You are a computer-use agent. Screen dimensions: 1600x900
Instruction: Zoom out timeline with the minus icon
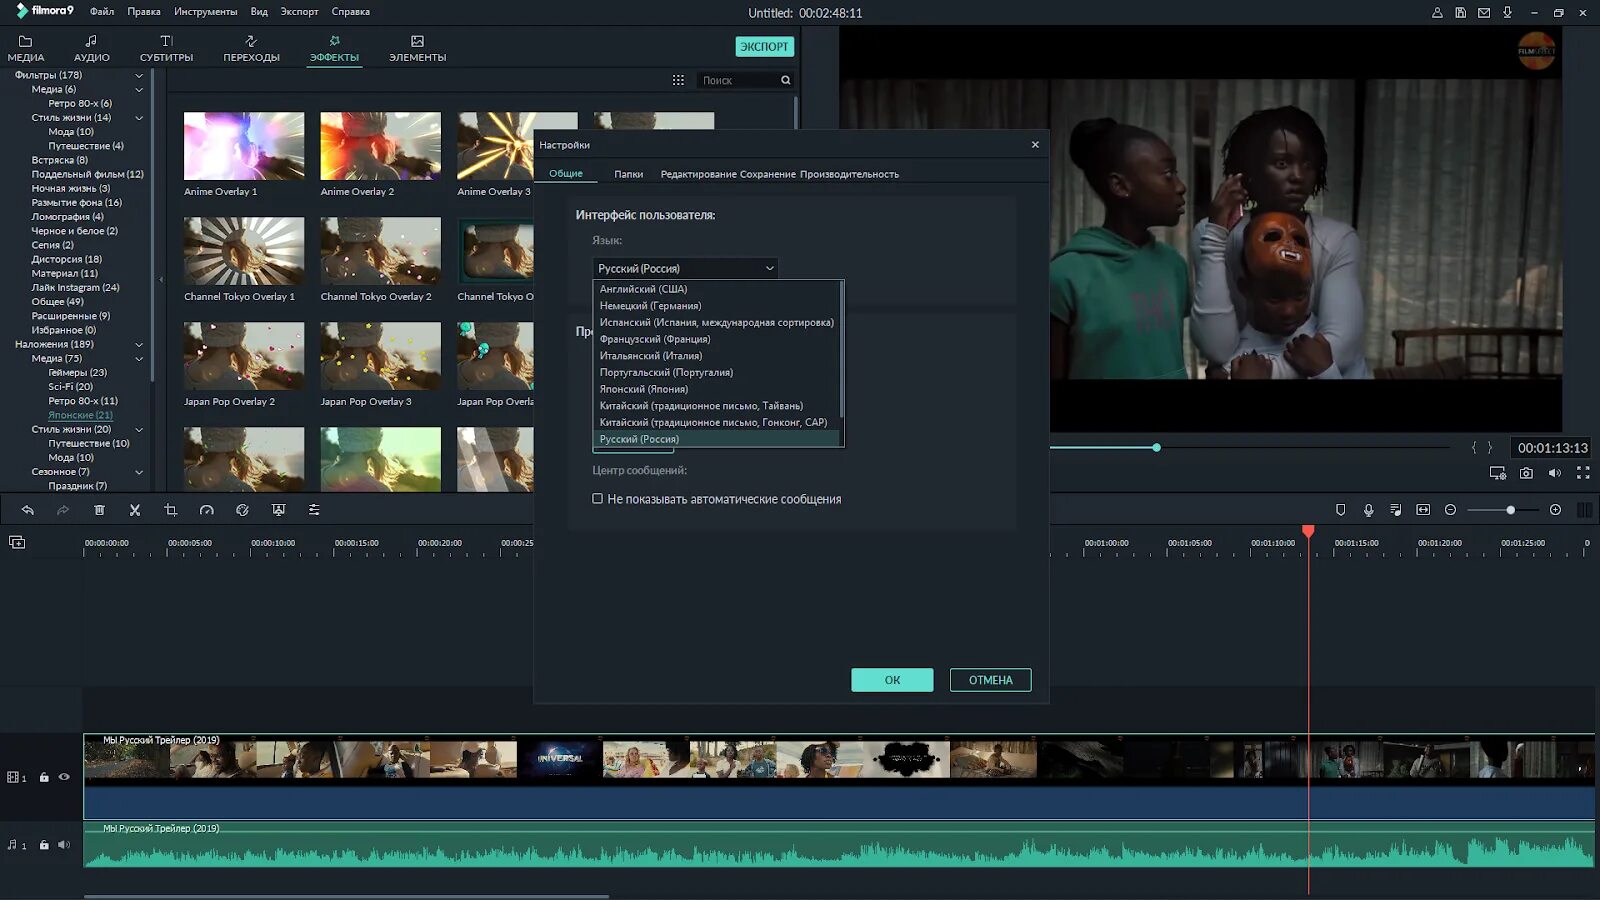[1450, 510]
